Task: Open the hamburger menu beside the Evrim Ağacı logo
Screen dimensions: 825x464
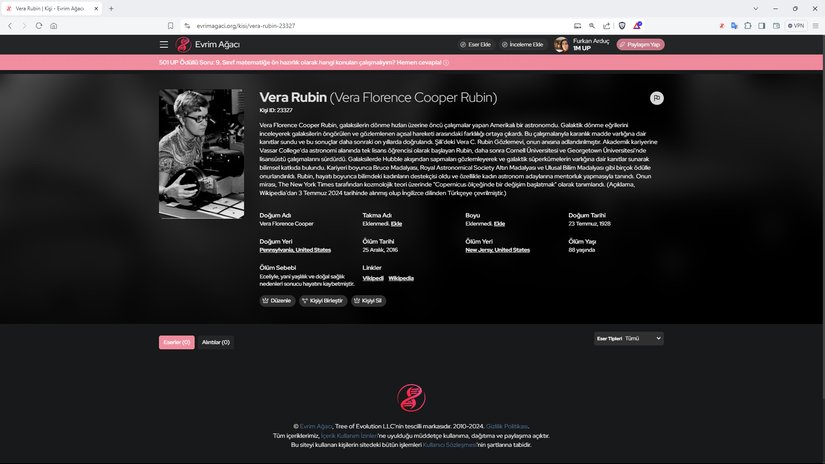Action: point(164,45)
